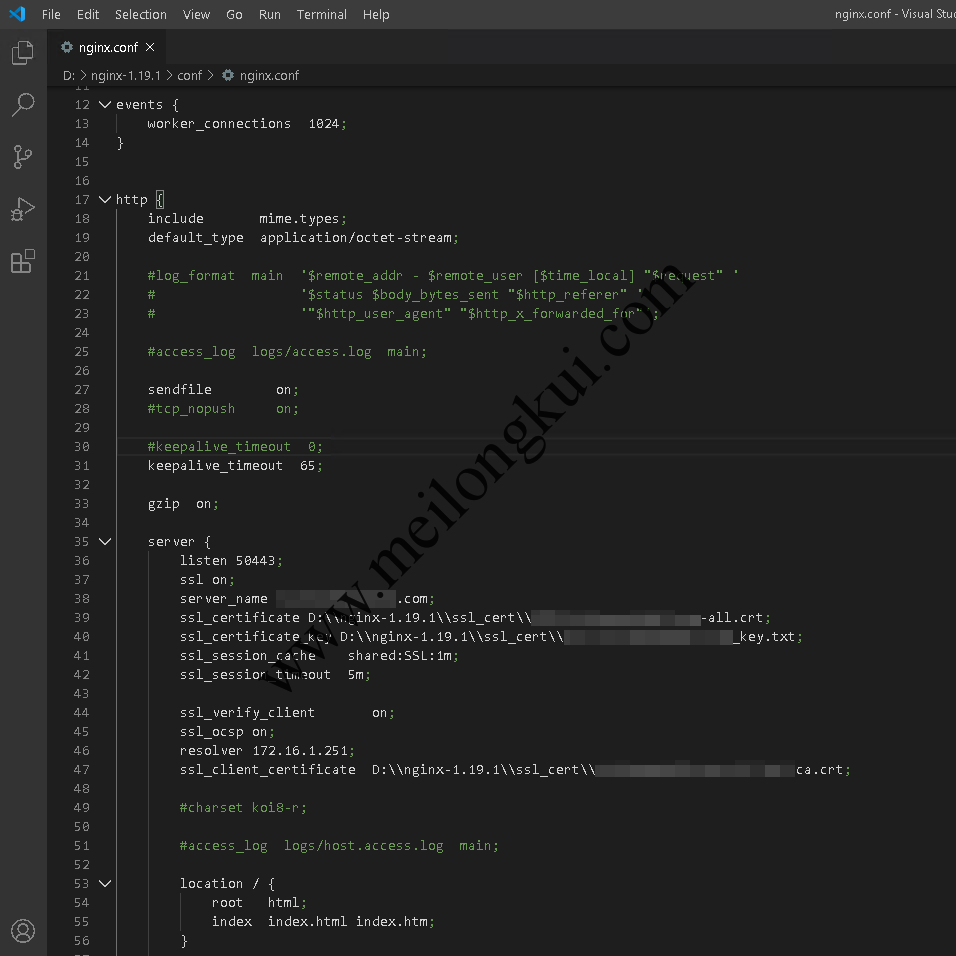
Task: Open the Source Control view
Action: pos(23,157)
